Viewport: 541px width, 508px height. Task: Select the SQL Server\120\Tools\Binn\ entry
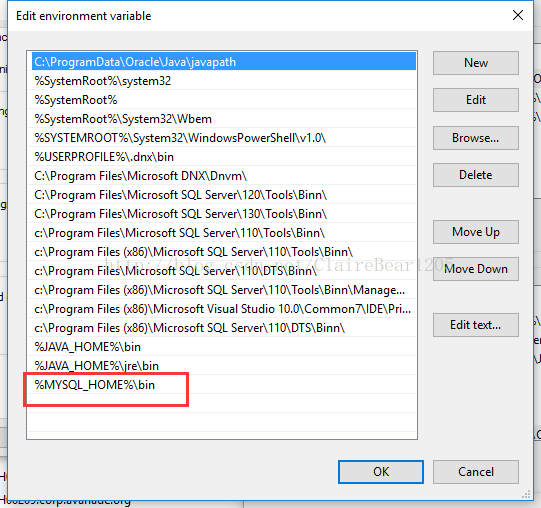pyautogui.click(x=222, y=195)
